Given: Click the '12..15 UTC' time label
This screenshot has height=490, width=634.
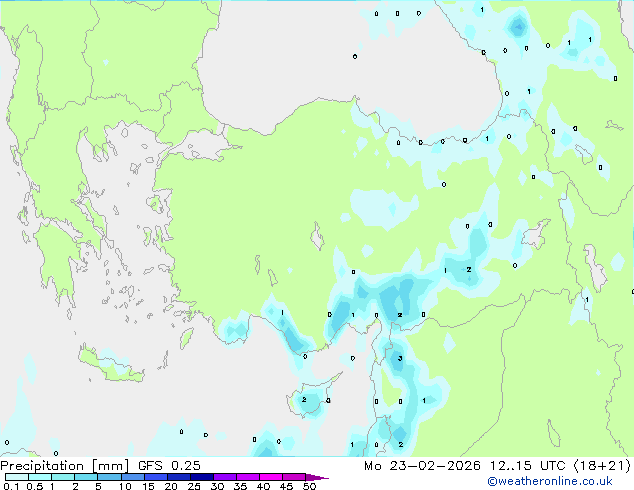Looking at the screenshot, I should 527,466.
